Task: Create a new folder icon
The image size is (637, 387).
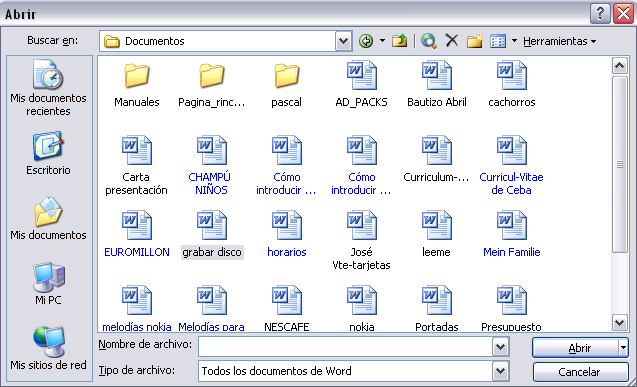Action: click(474, 41)
